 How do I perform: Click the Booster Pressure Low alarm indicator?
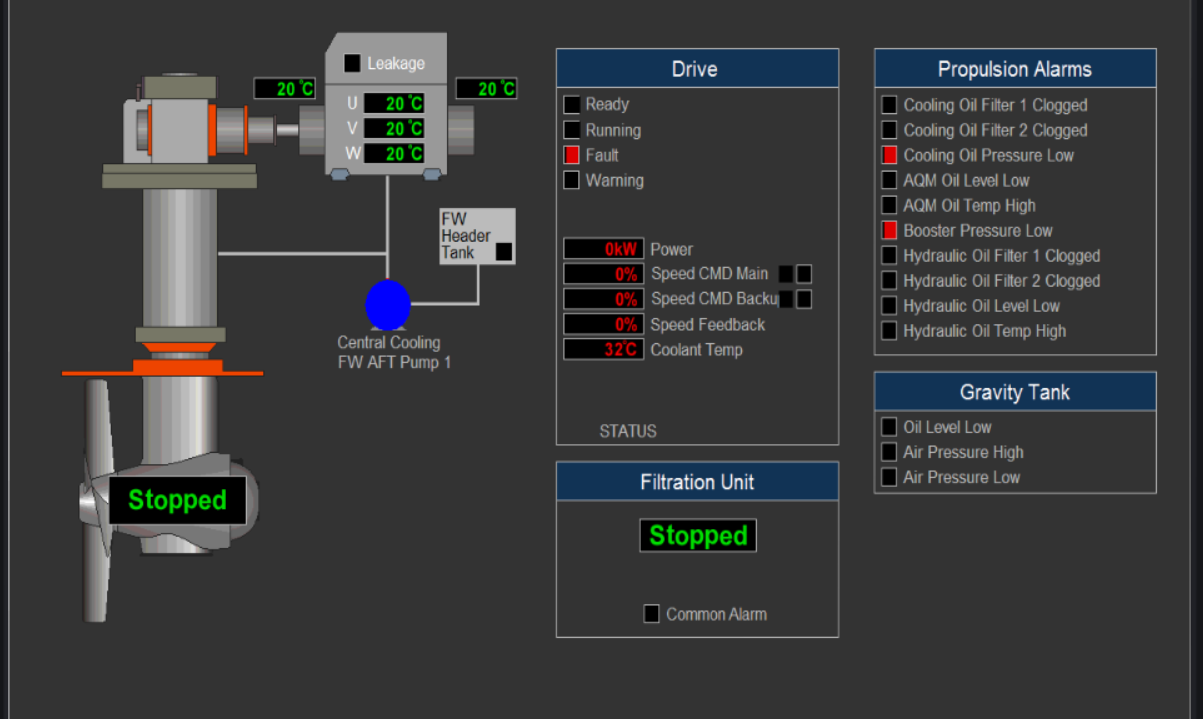(x=889, y=230)
